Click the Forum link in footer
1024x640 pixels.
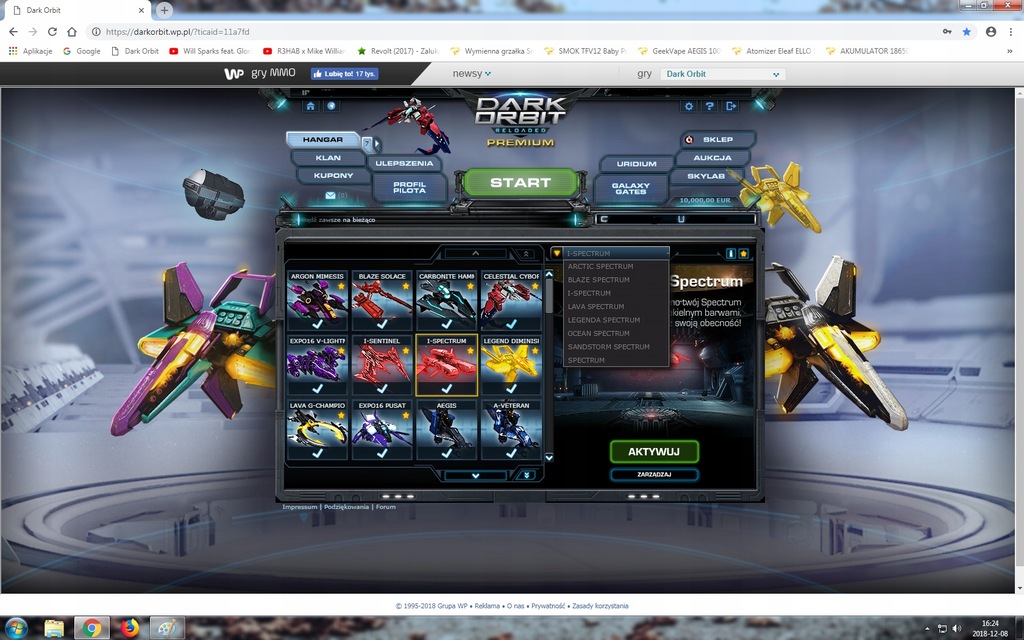click(385, 507)
